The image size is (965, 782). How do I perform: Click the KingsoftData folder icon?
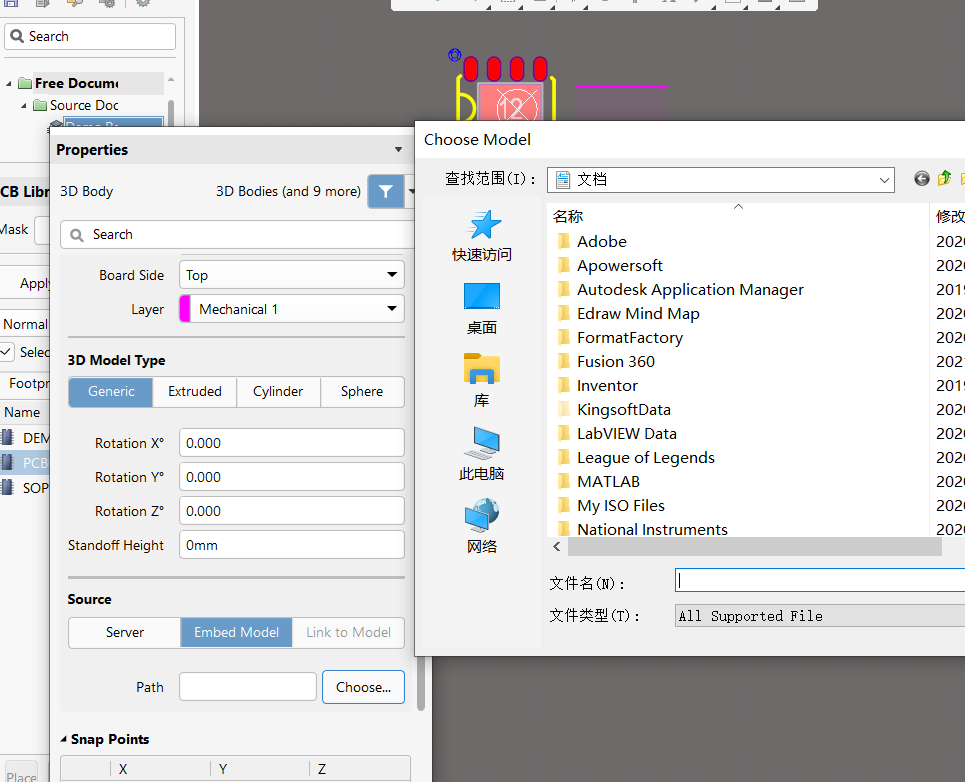tap(564, 409)
